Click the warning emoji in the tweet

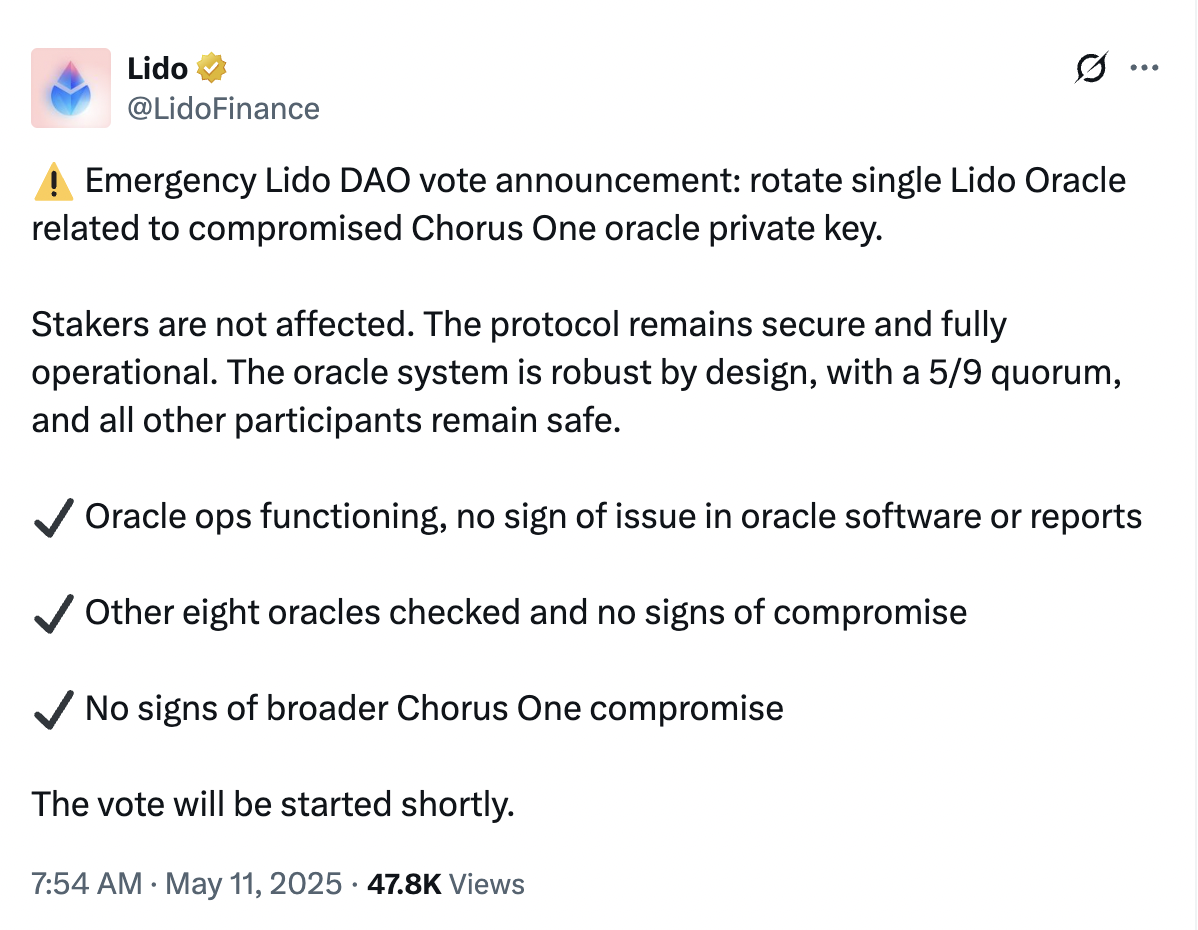[55, 179]
